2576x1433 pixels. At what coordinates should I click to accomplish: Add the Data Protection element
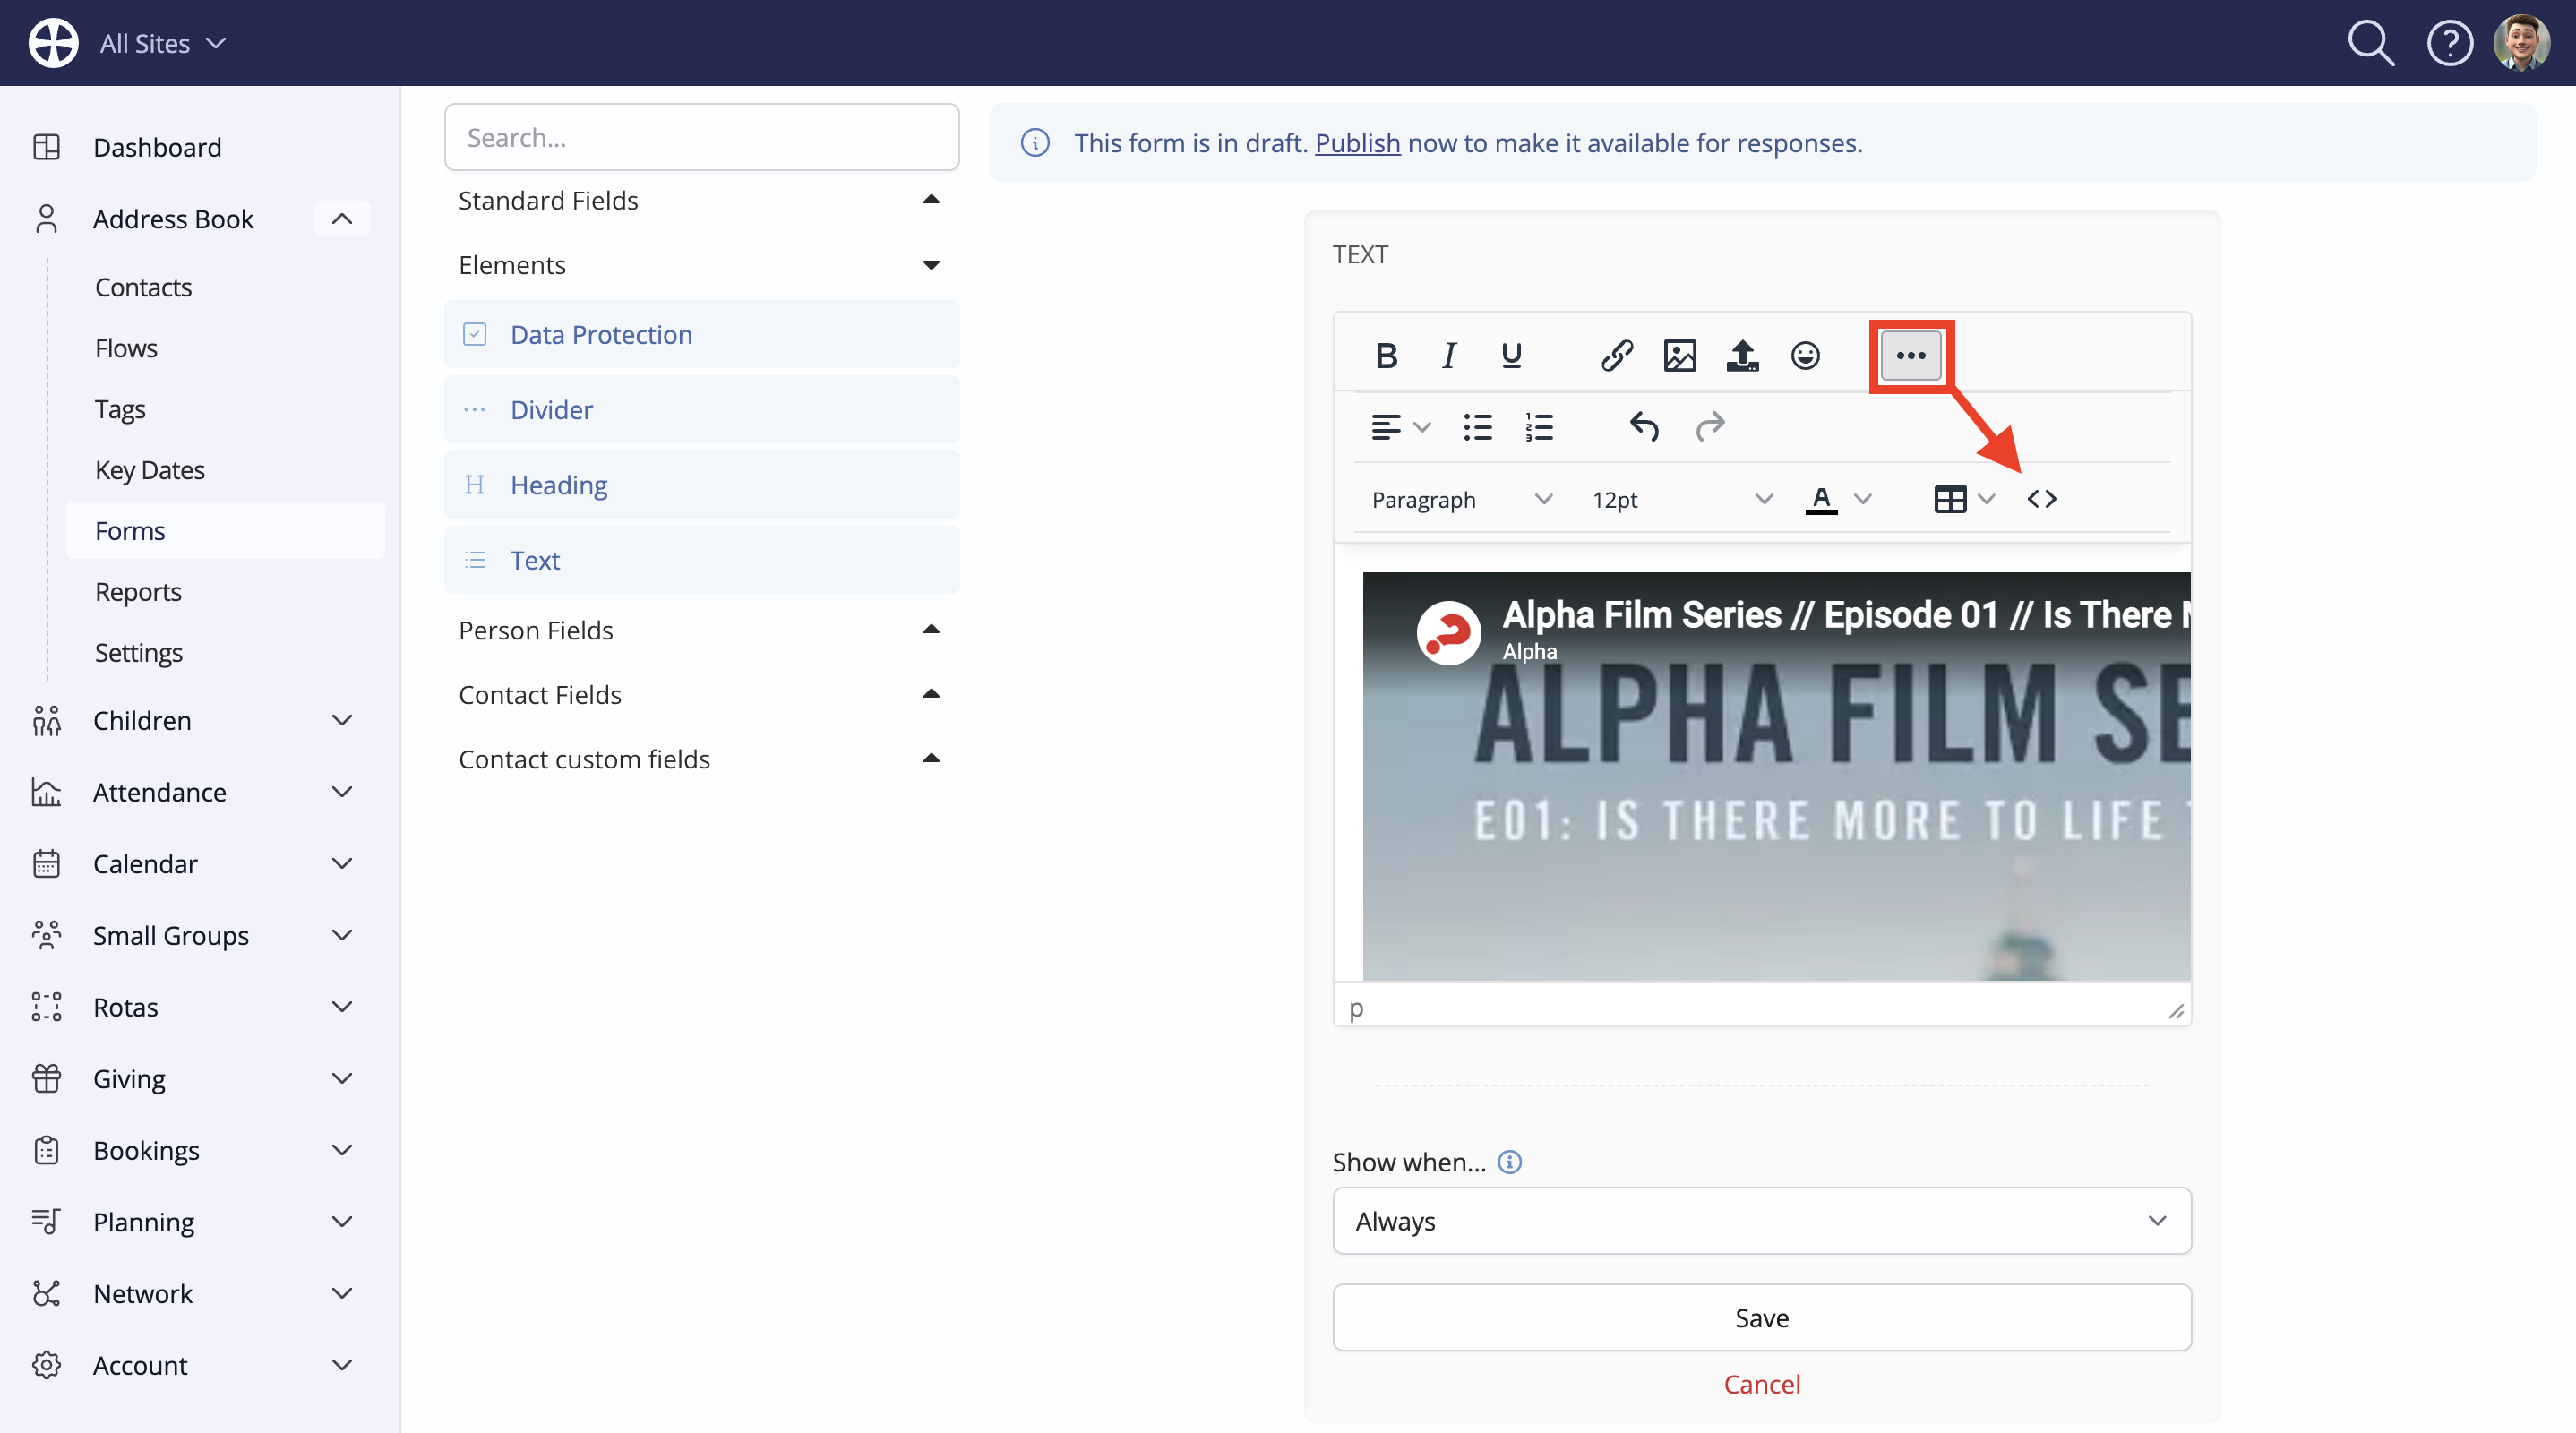(702, 334)
